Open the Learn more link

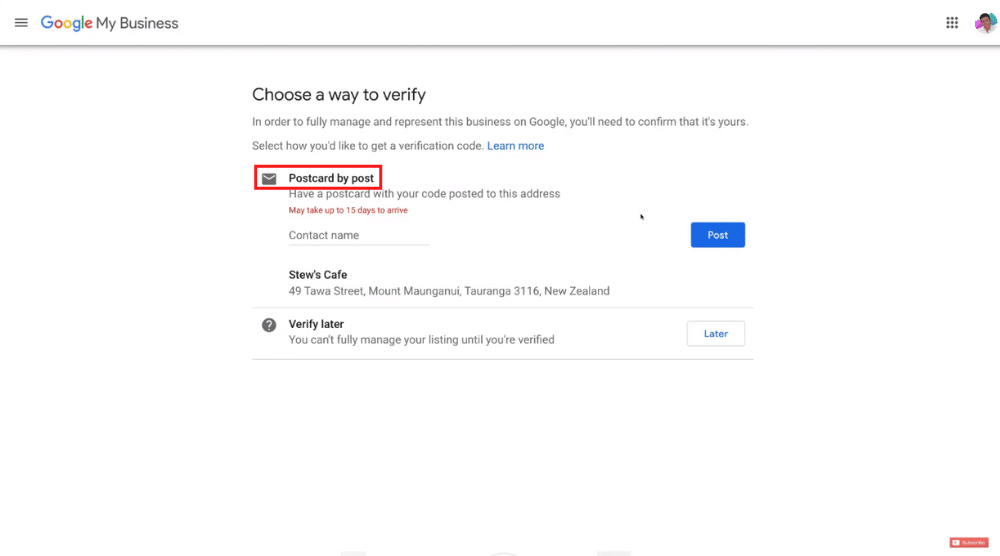point(515,146)
